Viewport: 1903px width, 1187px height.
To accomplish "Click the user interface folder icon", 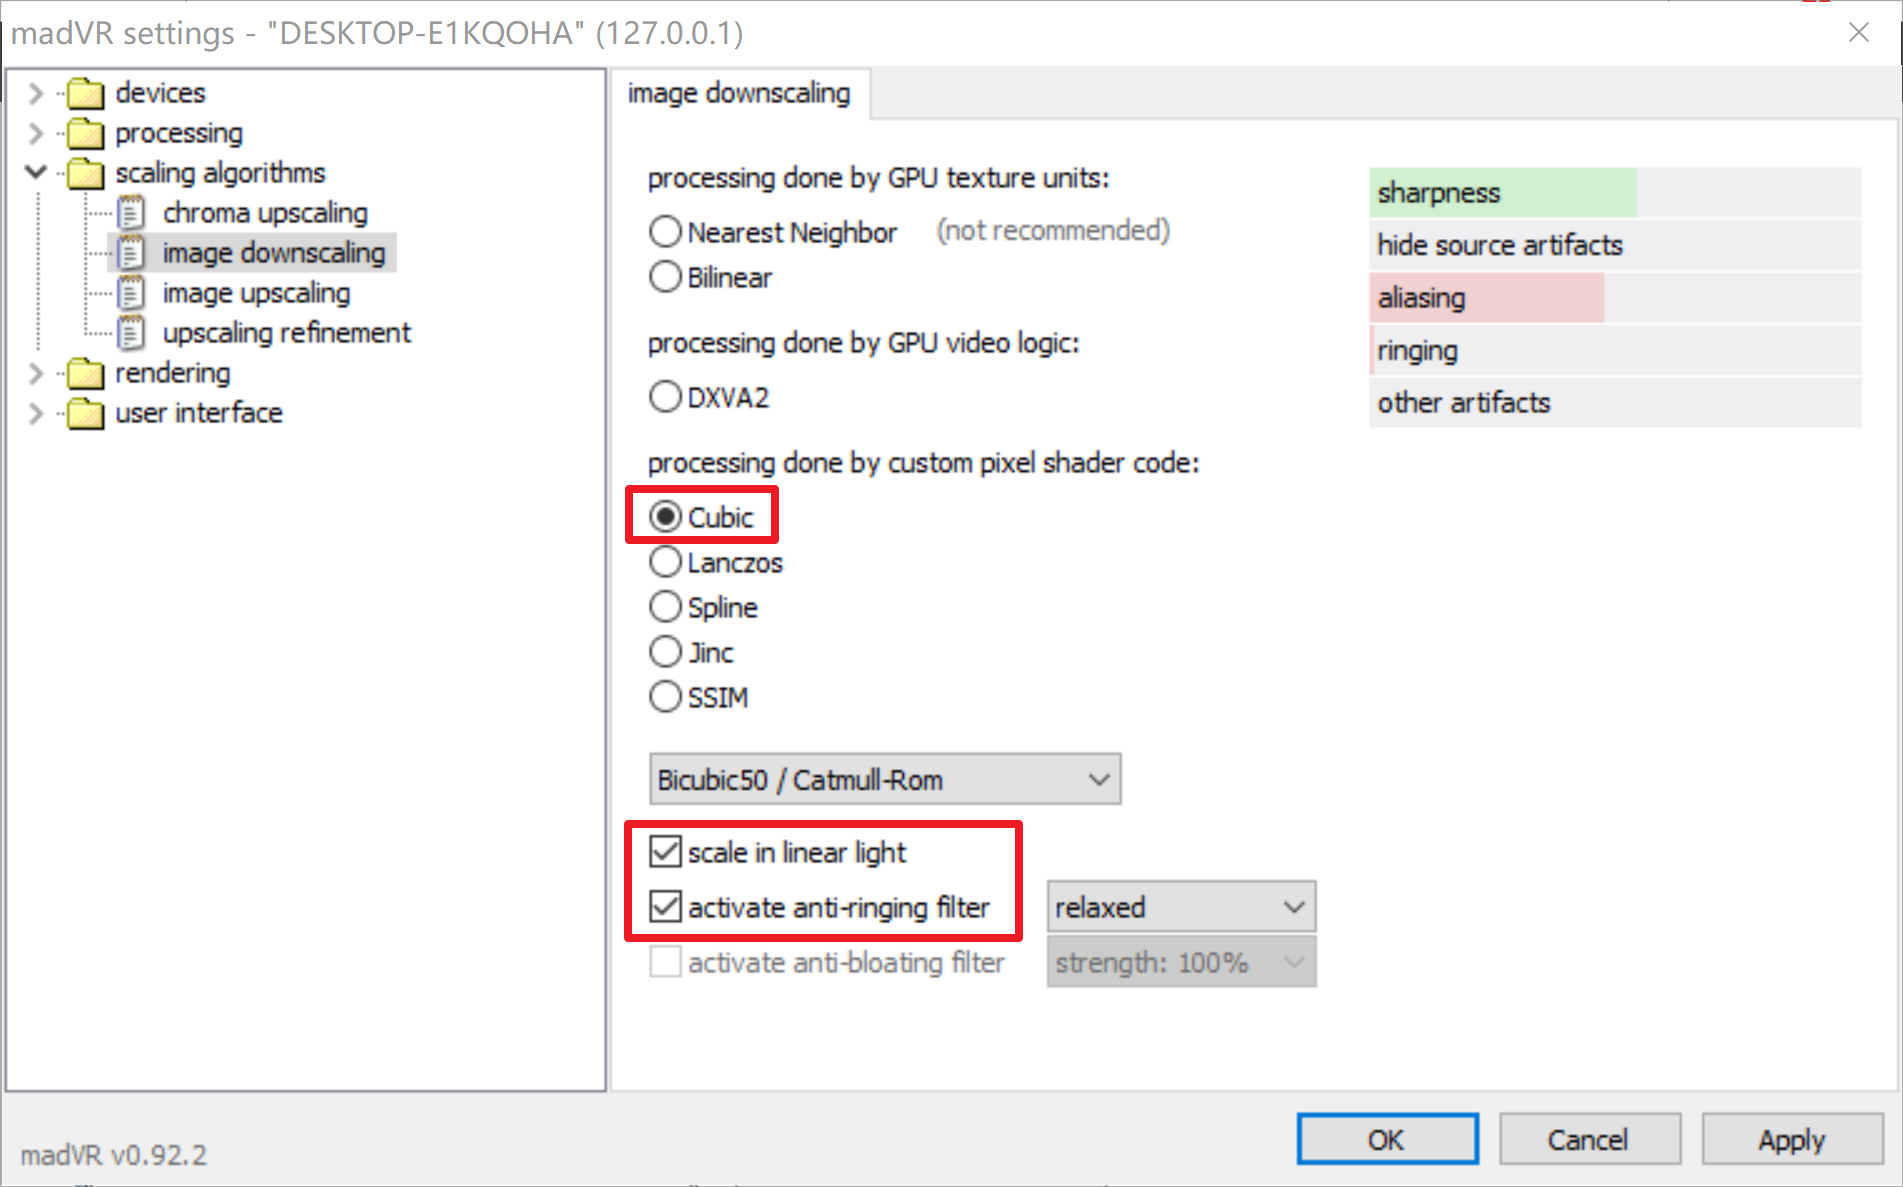I will tap(85, 413).
